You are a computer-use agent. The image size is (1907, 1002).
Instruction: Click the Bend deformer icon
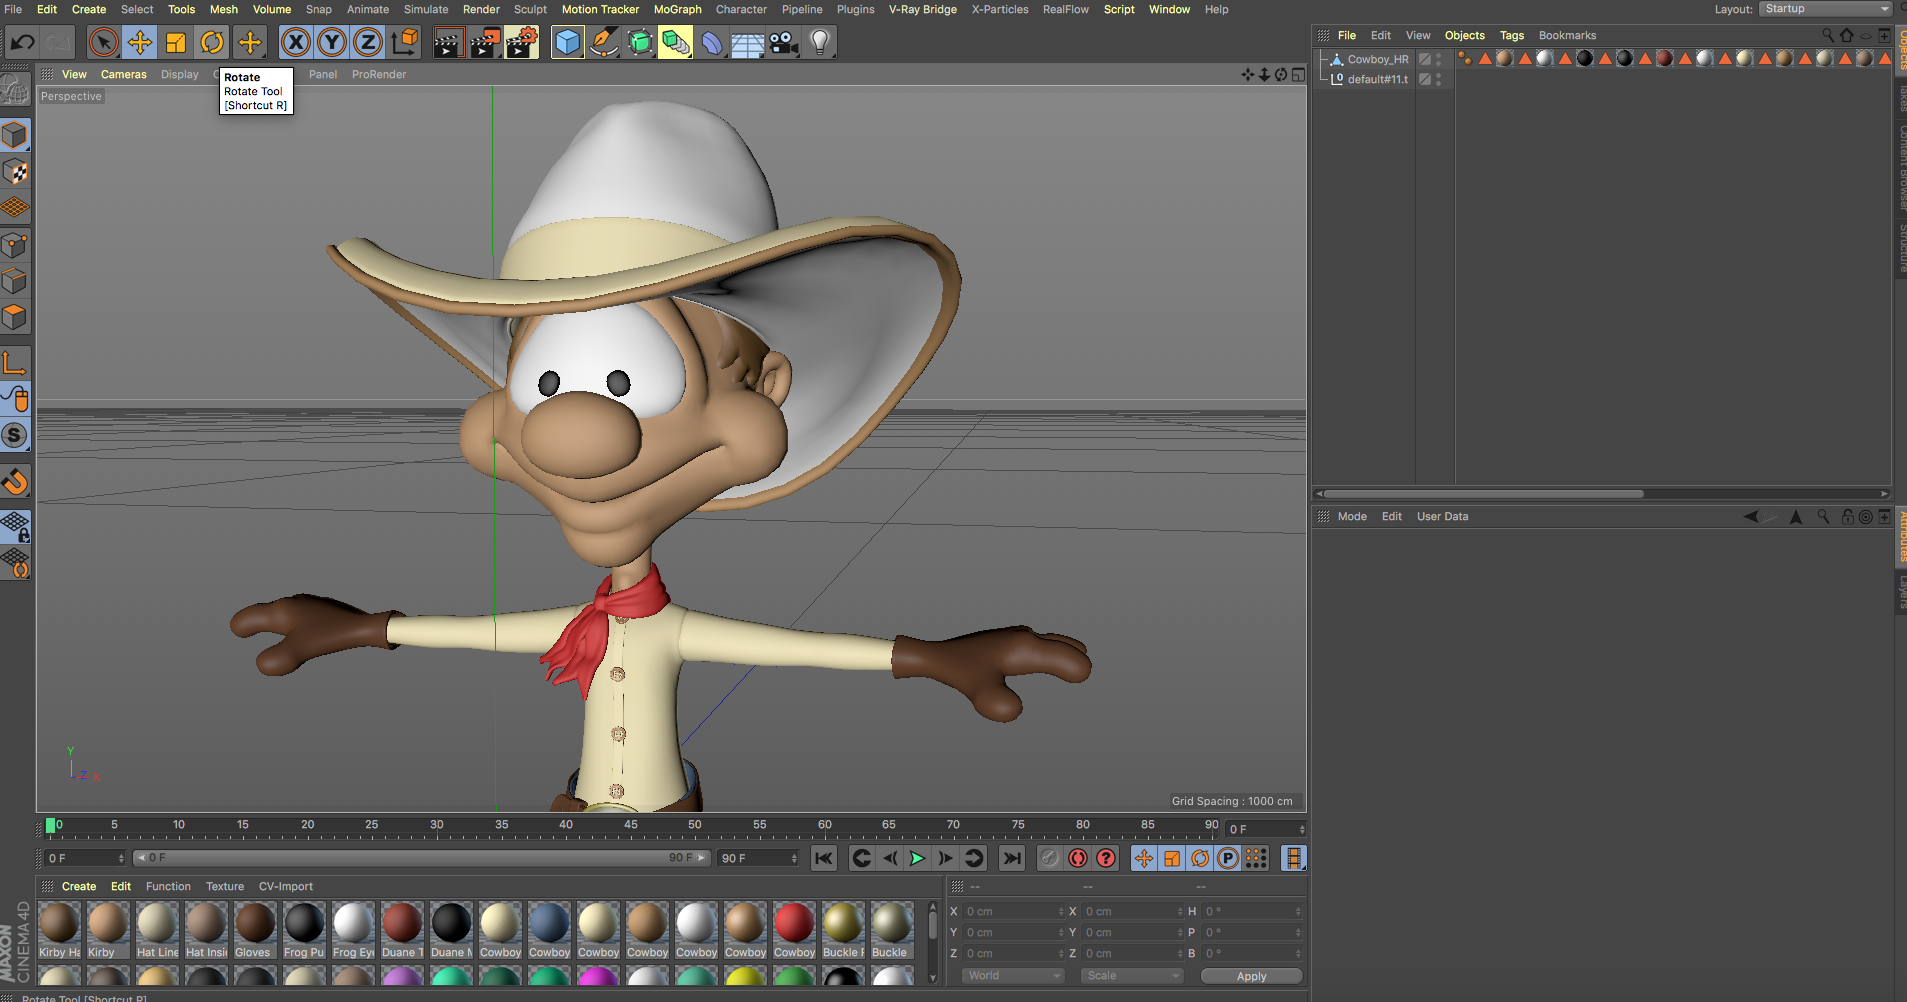click(712, 42)
